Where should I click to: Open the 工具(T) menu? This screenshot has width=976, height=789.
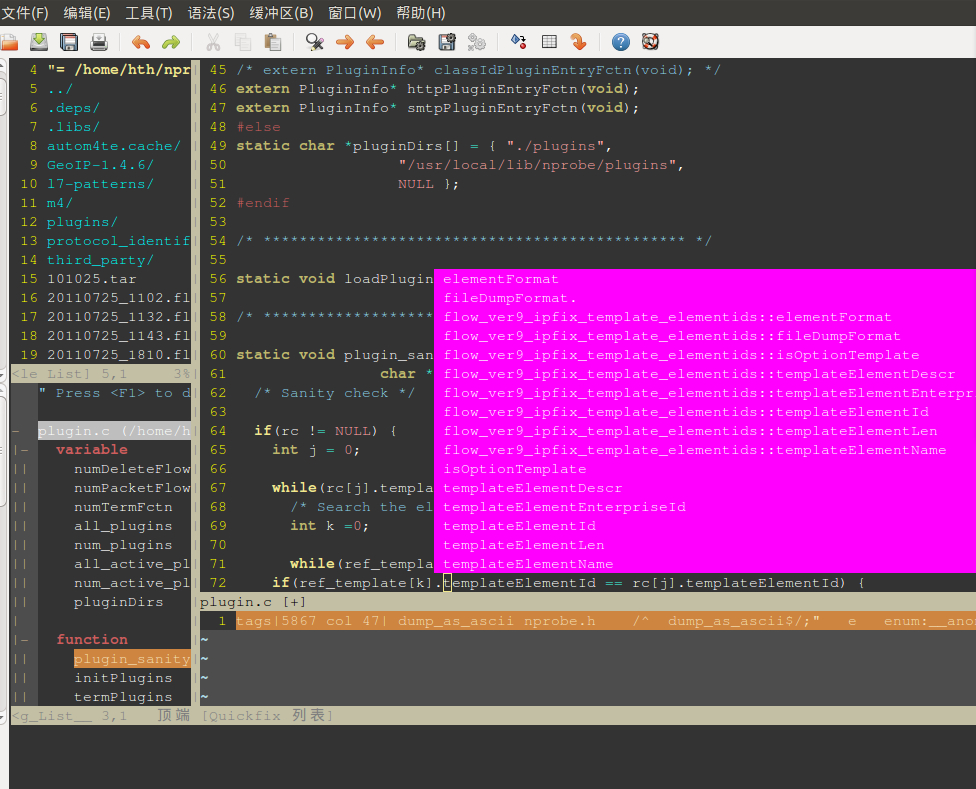149,13
